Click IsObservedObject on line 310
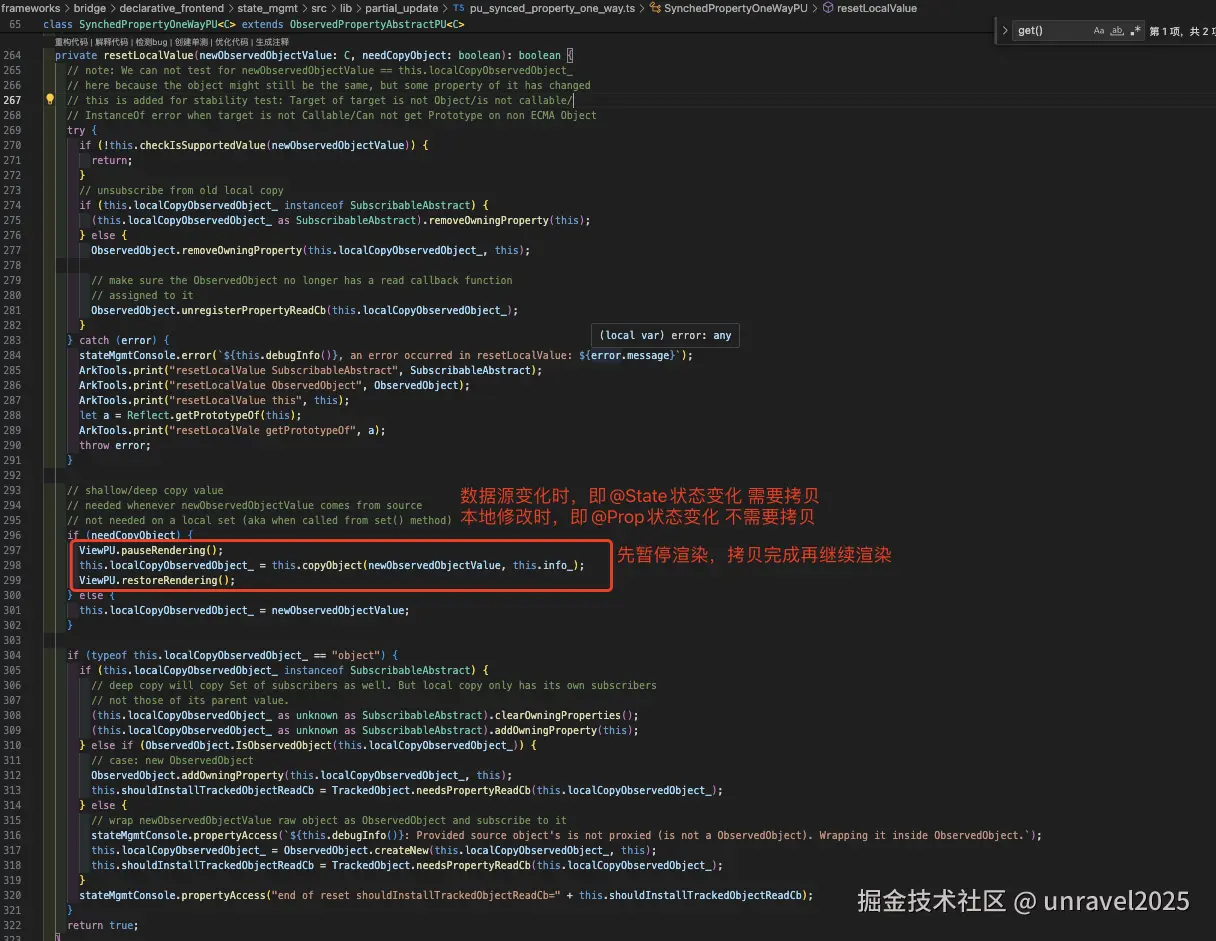Viewport: 1216px width, 941px height. click(282, 745)
